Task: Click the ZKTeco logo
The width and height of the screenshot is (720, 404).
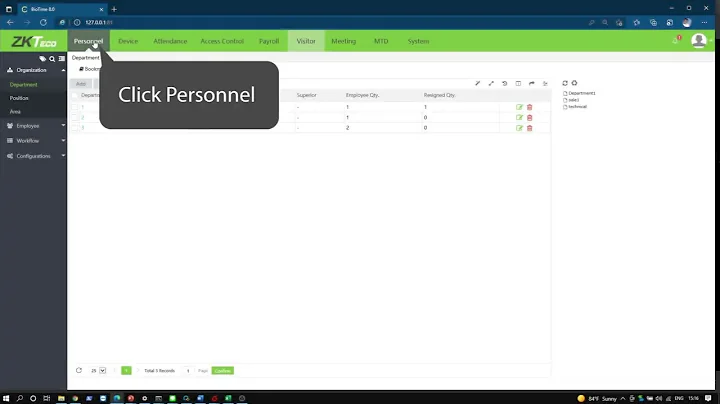Action: 34,42
